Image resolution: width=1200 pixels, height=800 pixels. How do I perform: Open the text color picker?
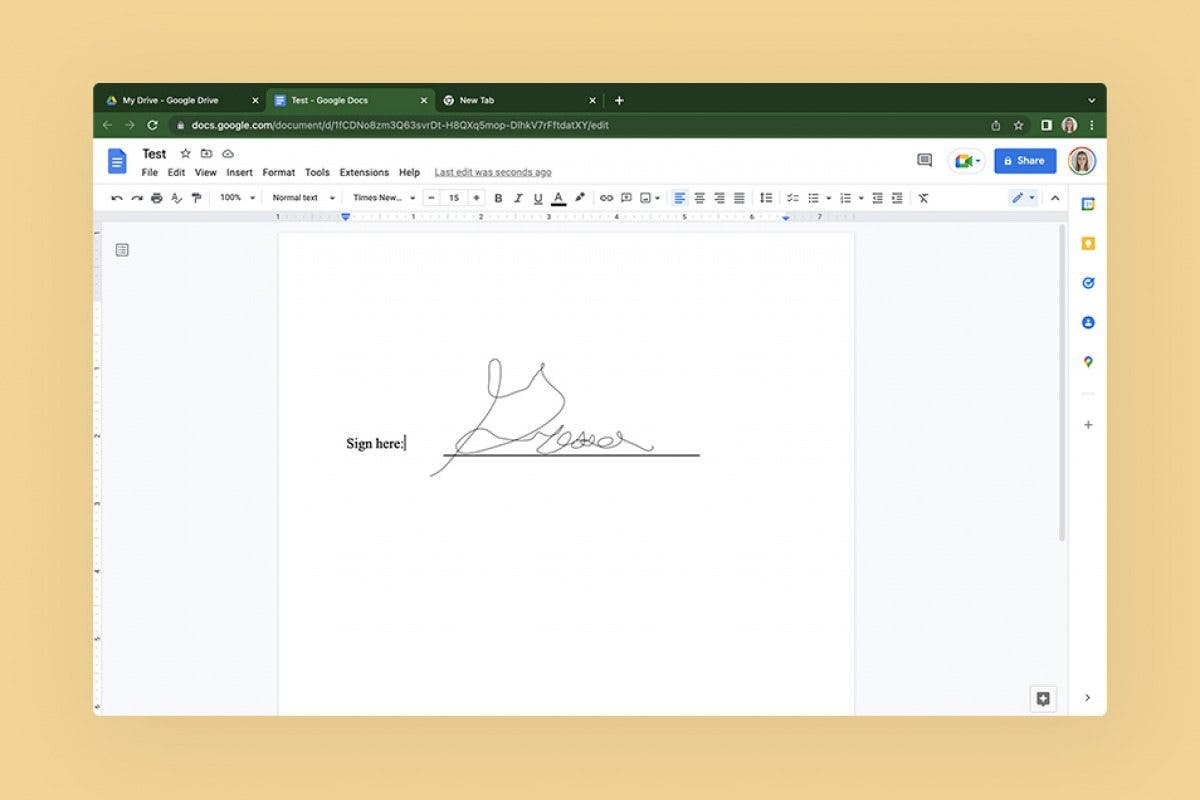click(x=558, y=198)
